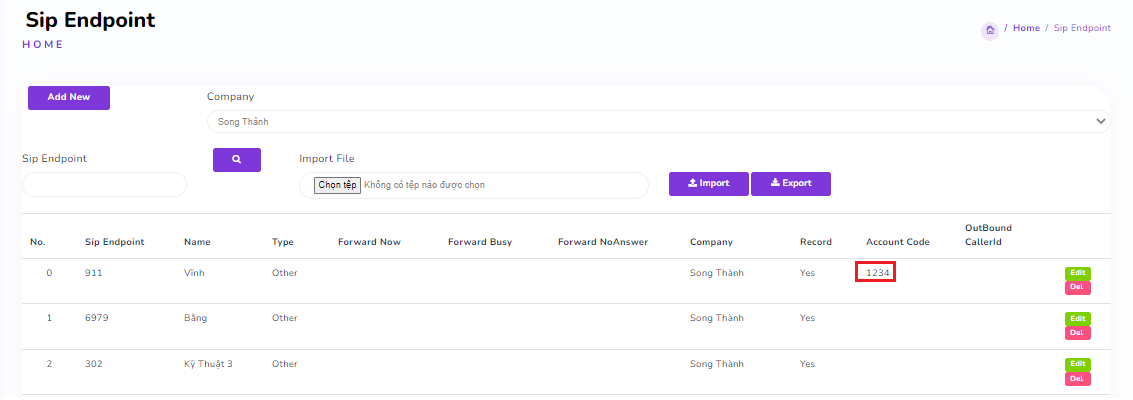Edit the Vĩnh endpoint row

tap(1077, 273)
